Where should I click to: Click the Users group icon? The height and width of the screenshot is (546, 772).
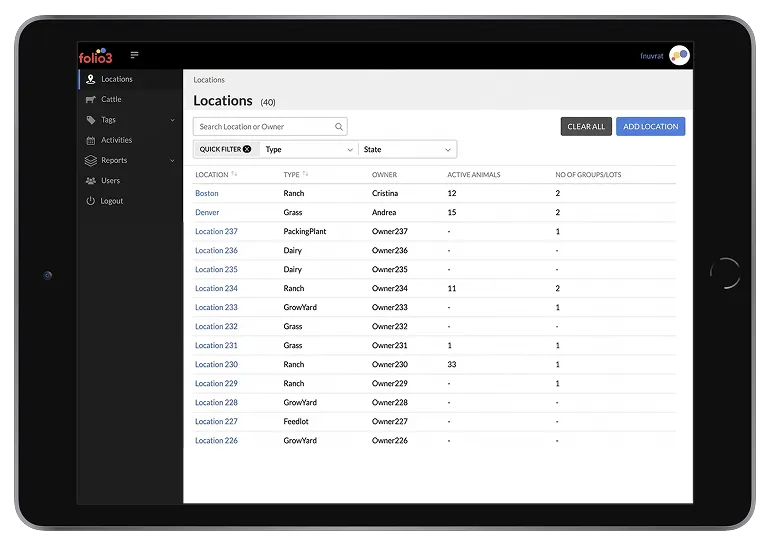(91, 181)
